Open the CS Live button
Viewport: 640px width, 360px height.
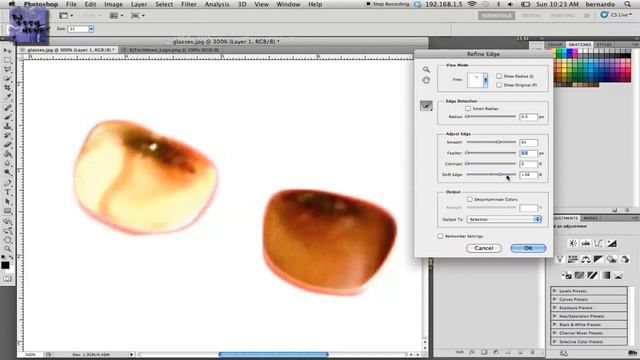click(x=616, y=15)
